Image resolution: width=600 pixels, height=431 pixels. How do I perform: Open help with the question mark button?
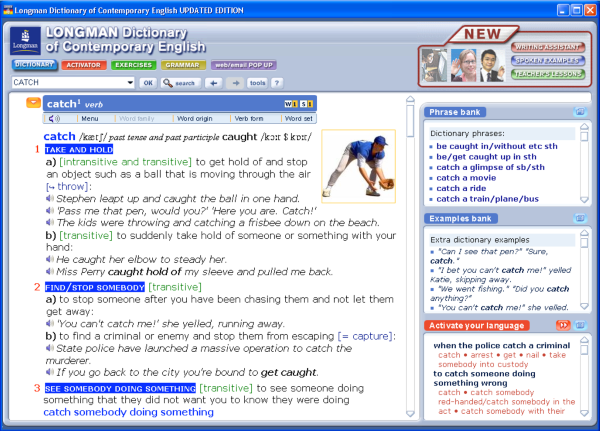point(277,83)
